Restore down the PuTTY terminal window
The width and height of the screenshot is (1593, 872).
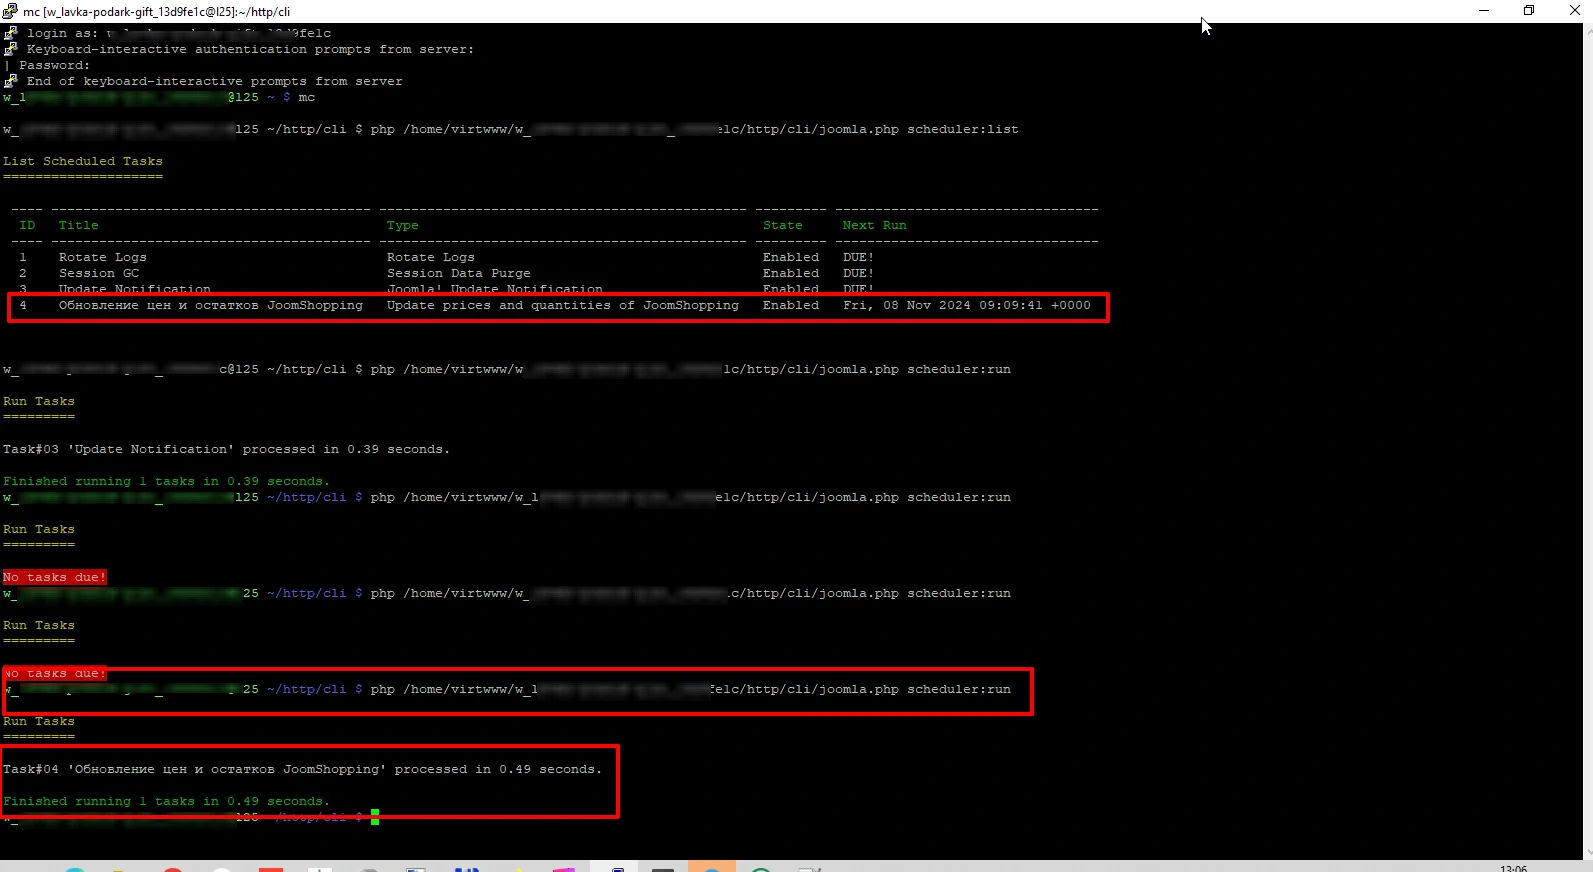pyautogui.click(x=1529, y=11)
